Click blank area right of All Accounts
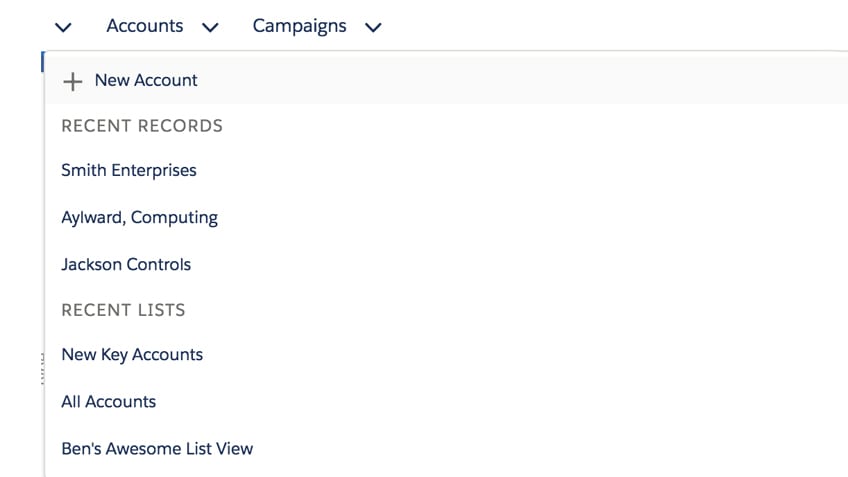Viewport: 848px width, 477px height. point(500,401)
